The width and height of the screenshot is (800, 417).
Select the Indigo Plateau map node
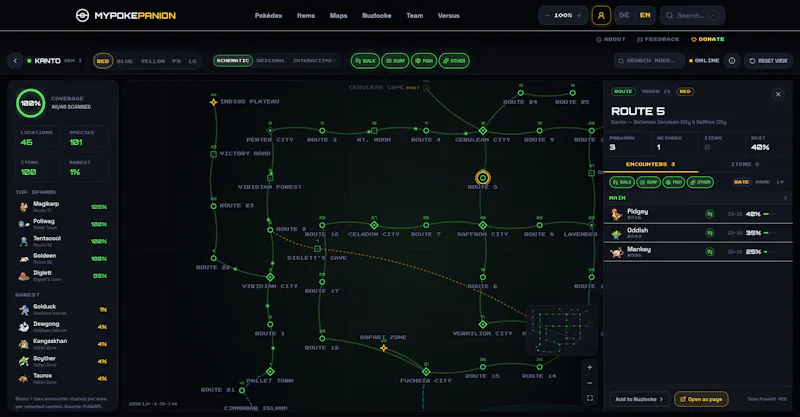(x=213, y=102)
